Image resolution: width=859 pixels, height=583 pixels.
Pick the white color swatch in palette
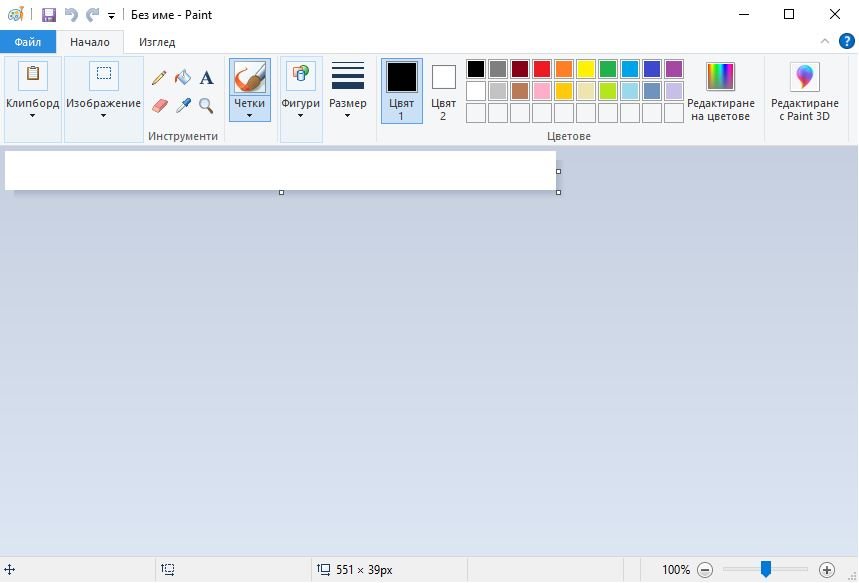click(x=476, y=91)
